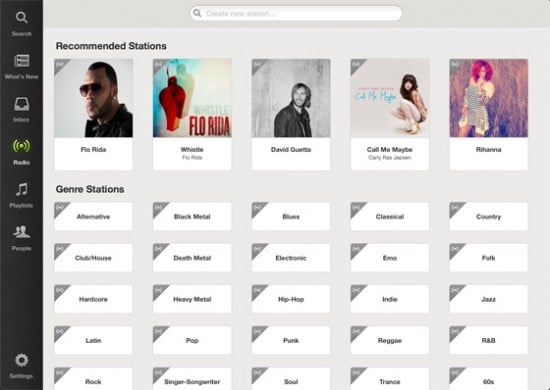Click the Whistle station title

192,149
